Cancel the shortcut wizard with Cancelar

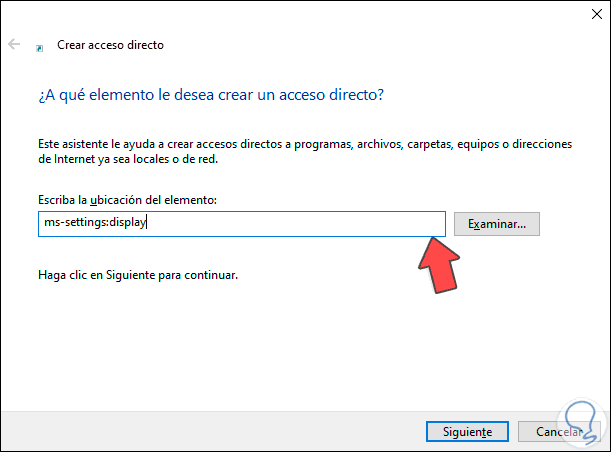pyautogui.click(x=556, y=432)
